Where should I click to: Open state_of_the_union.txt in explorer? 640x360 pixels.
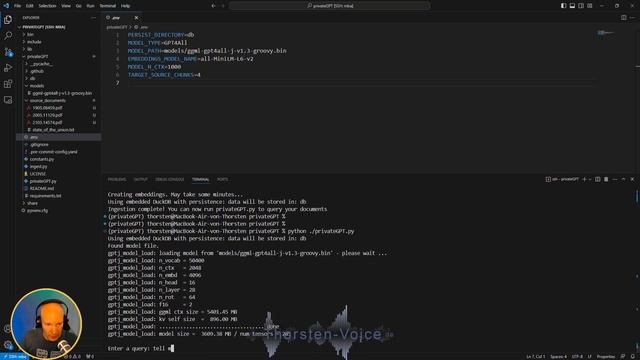(53, 130)
